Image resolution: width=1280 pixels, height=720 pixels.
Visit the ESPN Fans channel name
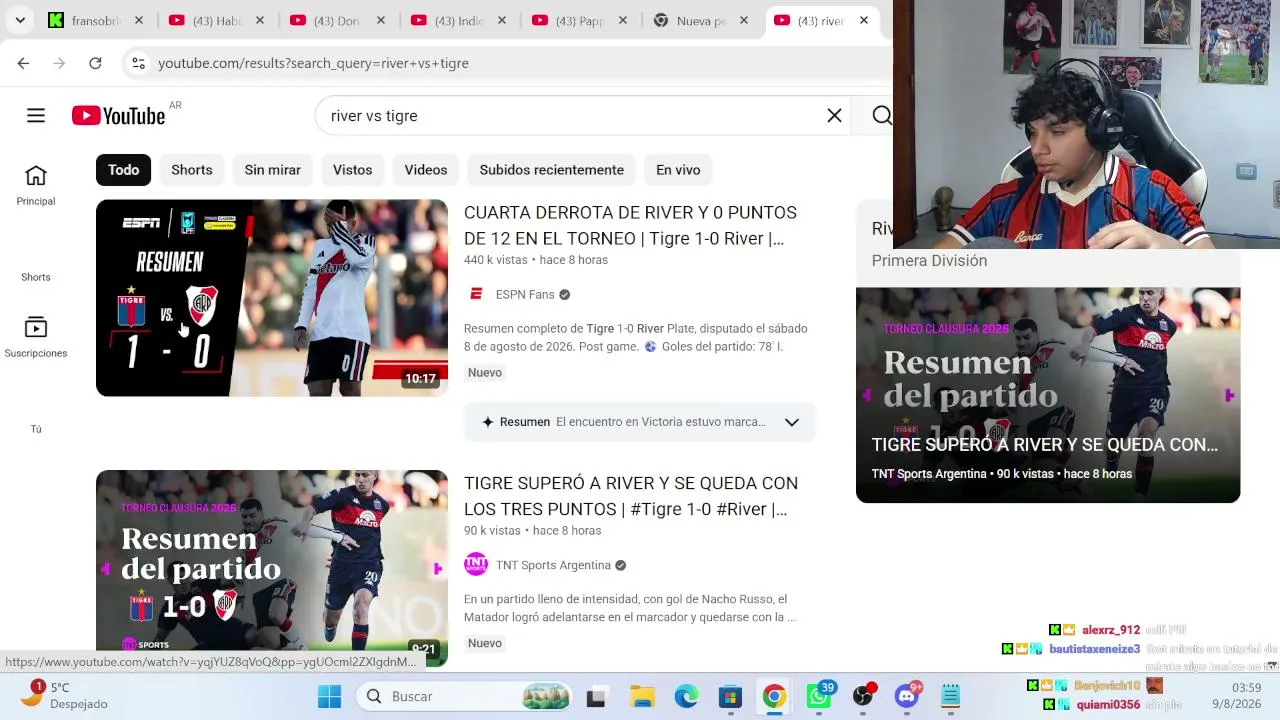[x=525, y=294]
